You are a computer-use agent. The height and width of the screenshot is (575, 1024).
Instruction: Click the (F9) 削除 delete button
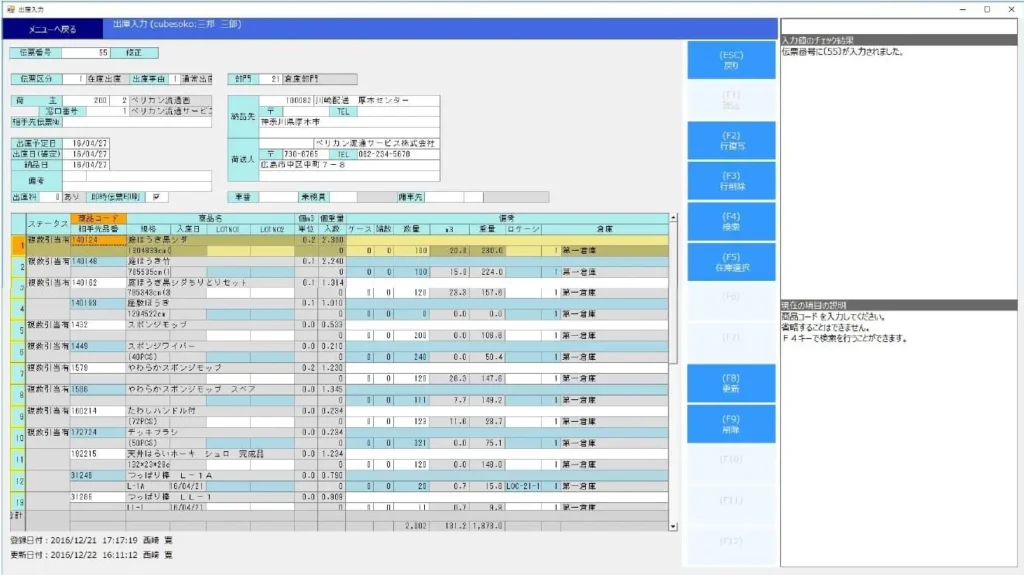731,424
